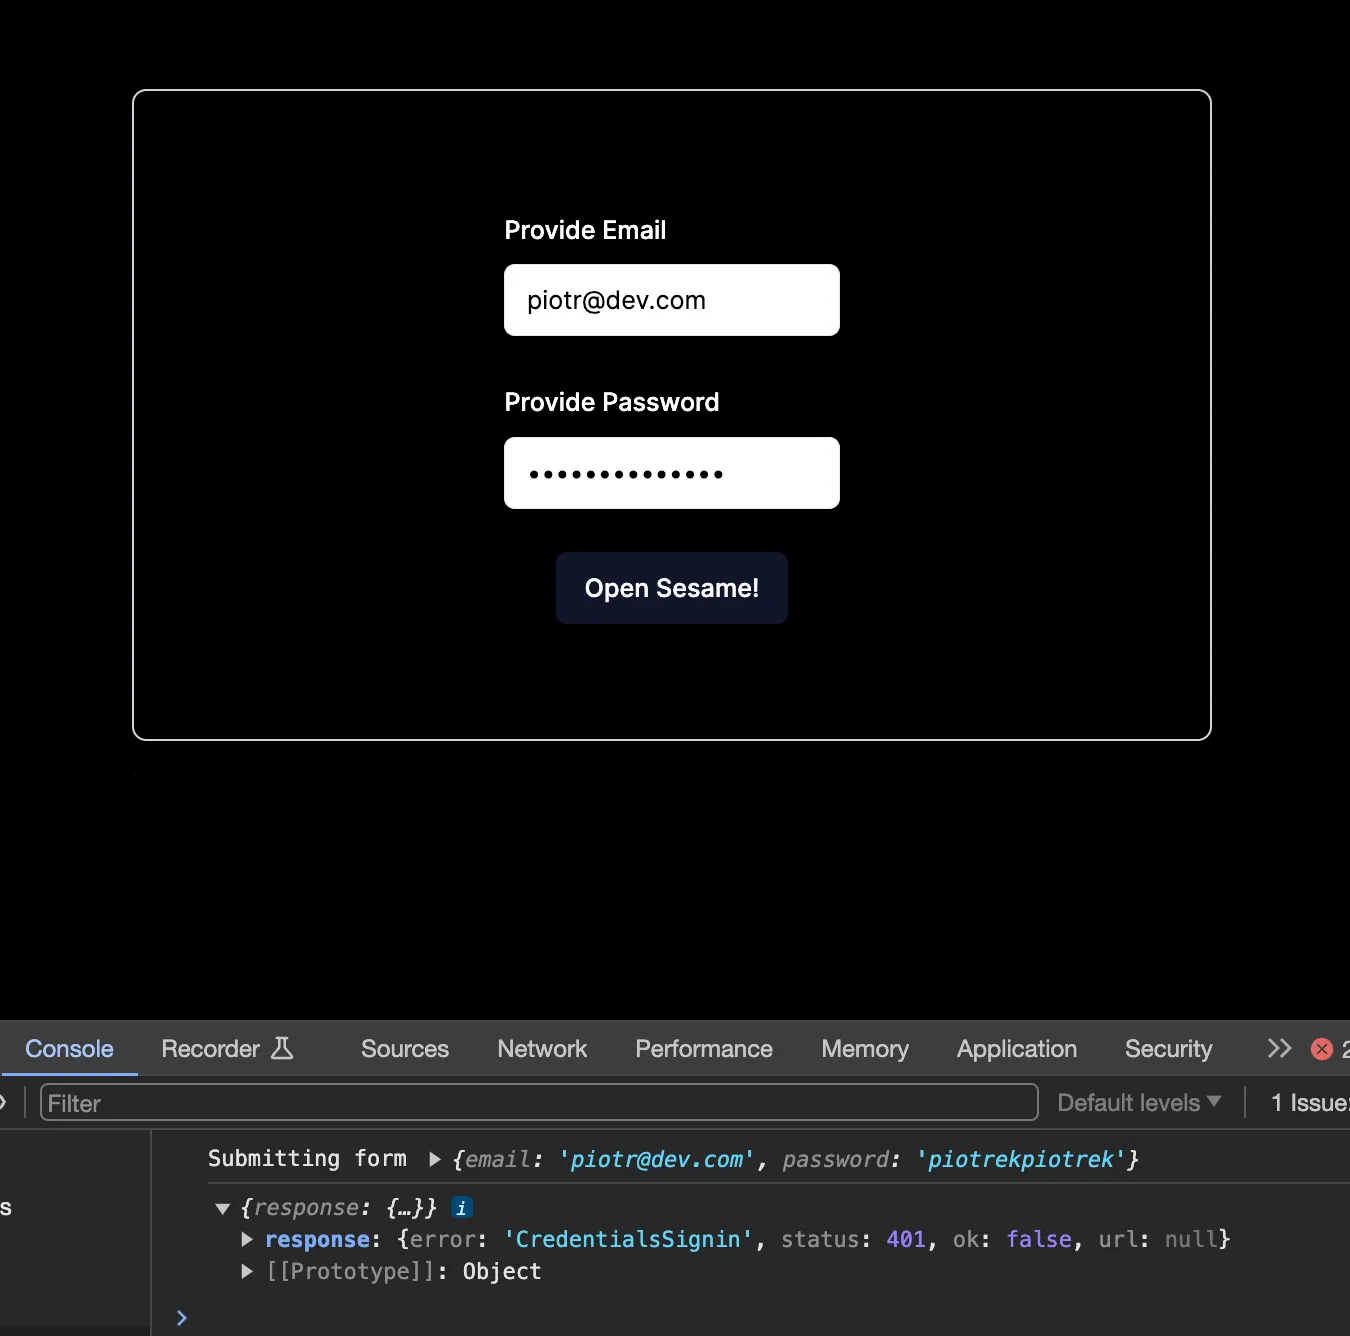The height and width of the screenshot is (1336, 1350).
Task: Focus the Provide Email input field
Action: pos(671,300)
